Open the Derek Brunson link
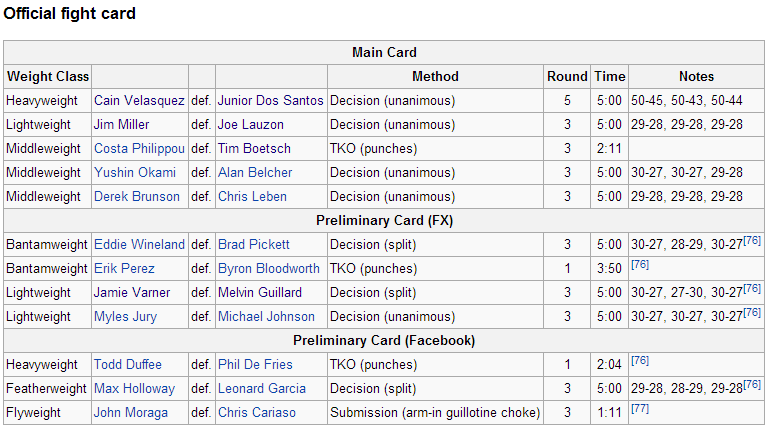 coord(137,197)
